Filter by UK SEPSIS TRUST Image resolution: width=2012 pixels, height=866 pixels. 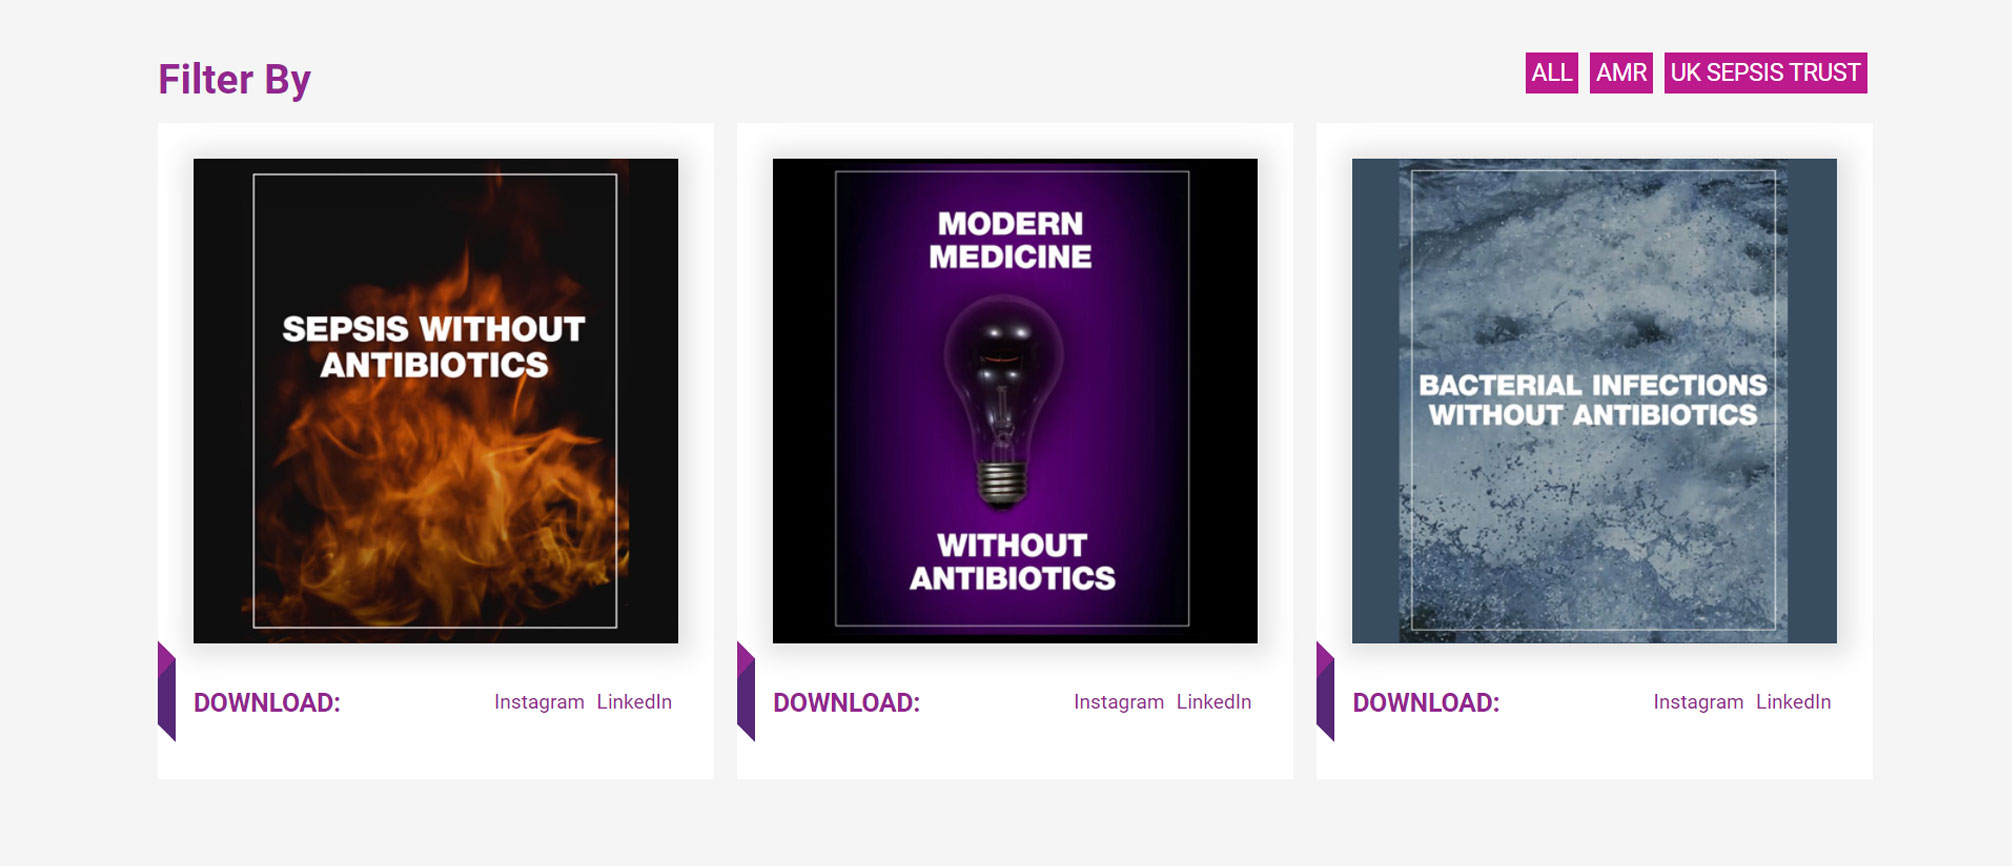1765,73
